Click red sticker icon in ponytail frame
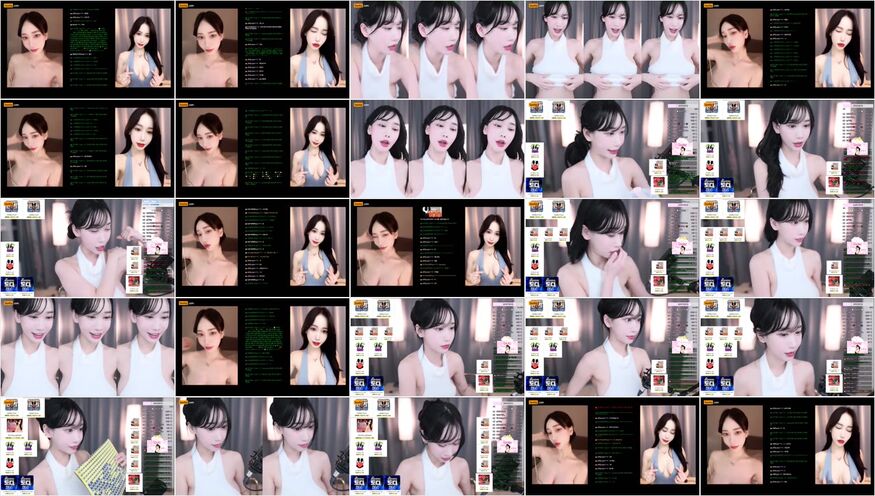 (658, 183)
